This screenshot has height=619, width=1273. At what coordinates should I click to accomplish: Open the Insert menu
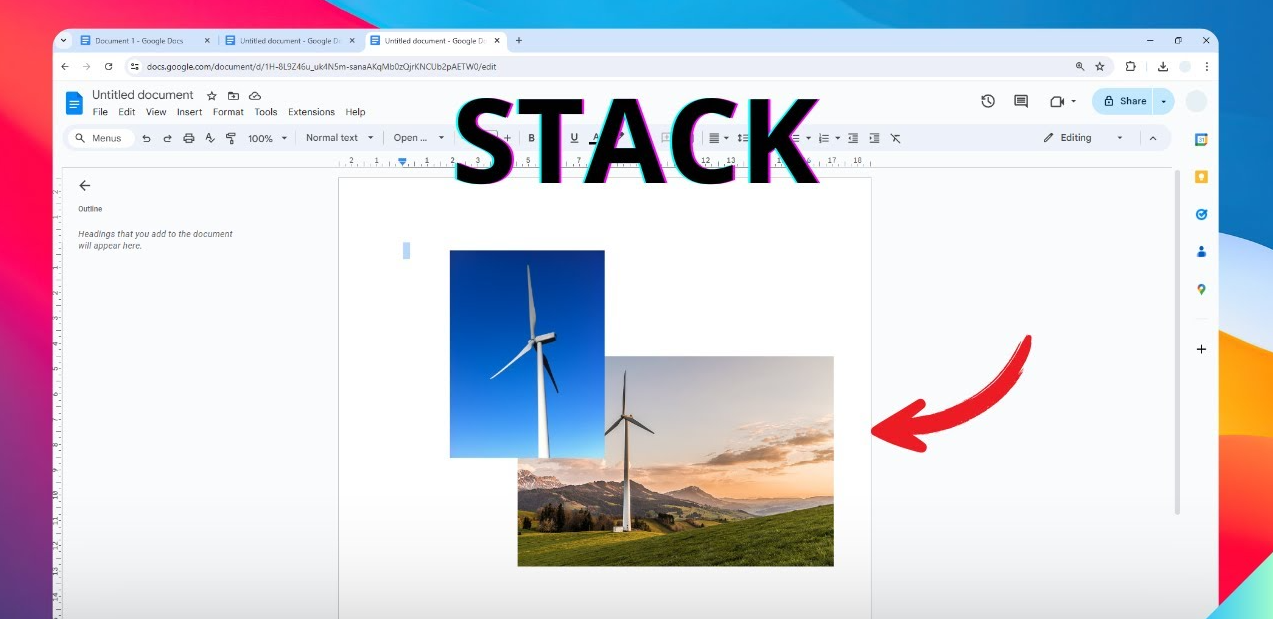tap(189, 112)
